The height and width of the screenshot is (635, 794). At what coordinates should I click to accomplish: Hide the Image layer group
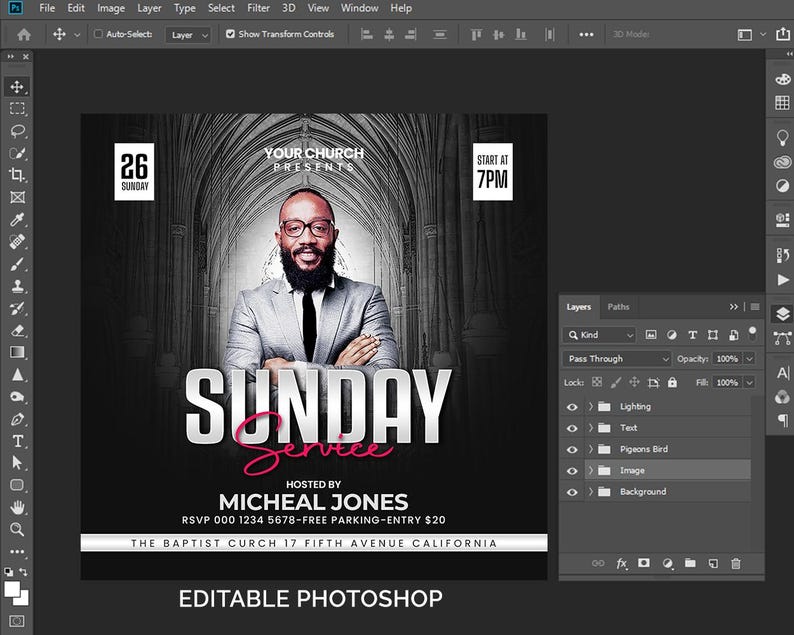click(572, 470)
